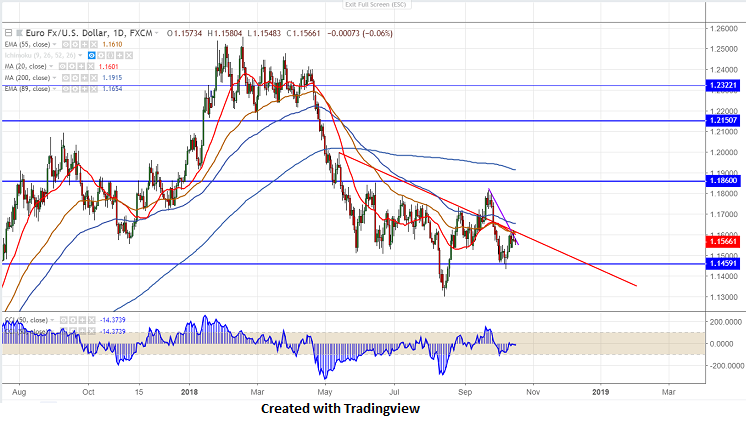746x428 pixels.
Task: Remove the Ichimoku indicator
Action: [x=129, y=56]
